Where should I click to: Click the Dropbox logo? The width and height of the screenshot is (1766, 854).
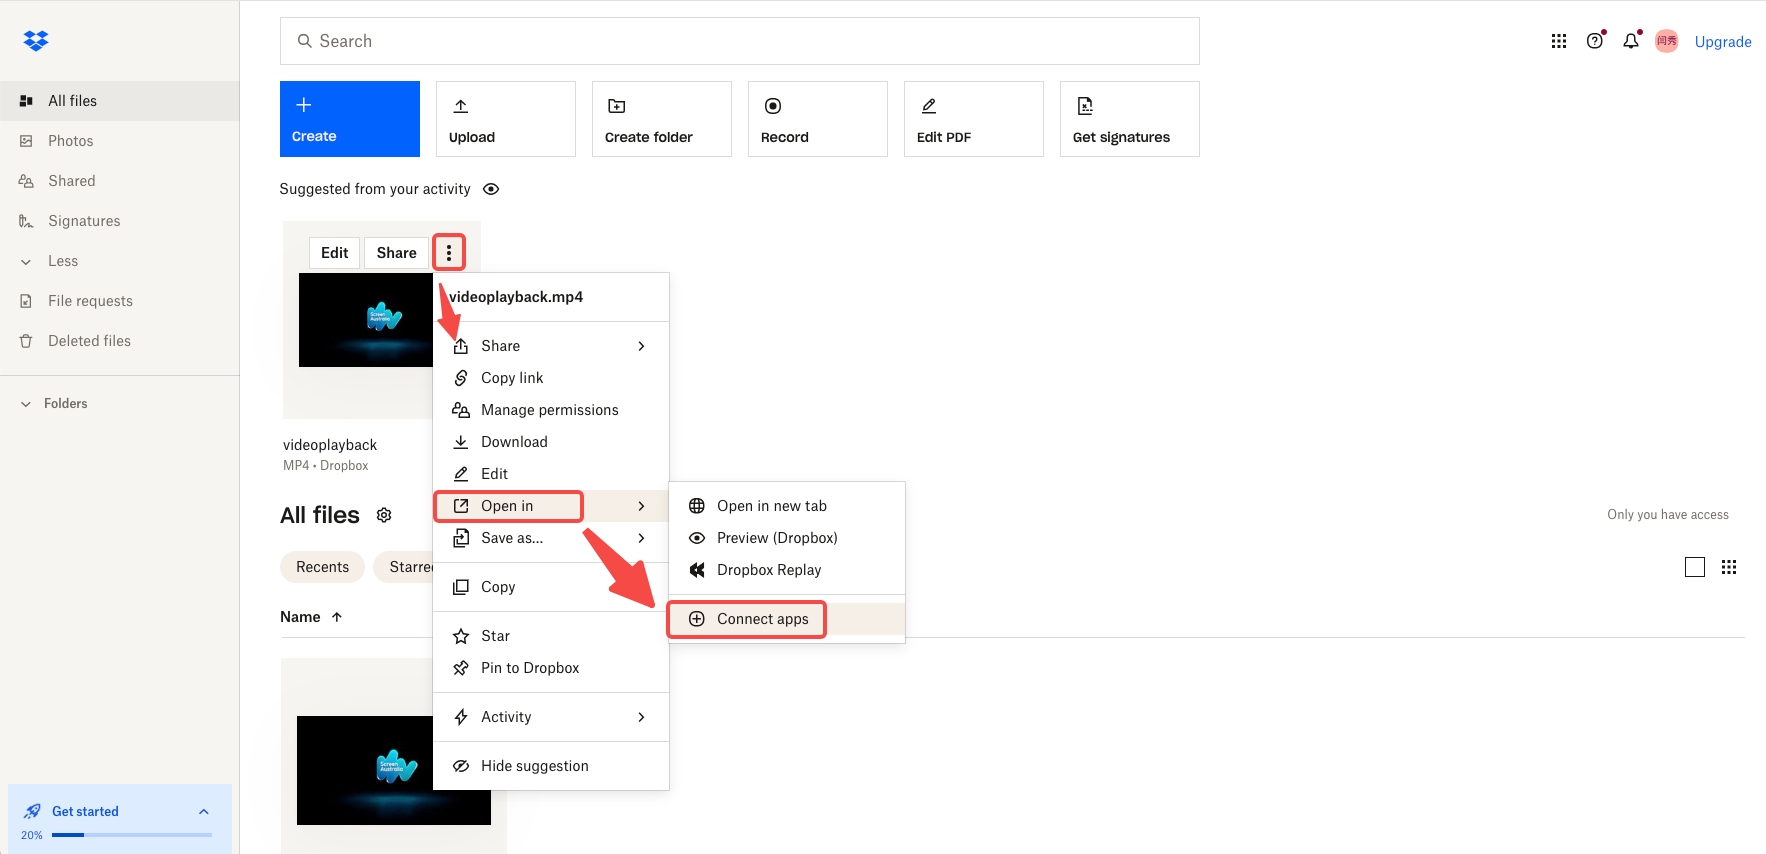pyautogui.click(x=36, y=40)
